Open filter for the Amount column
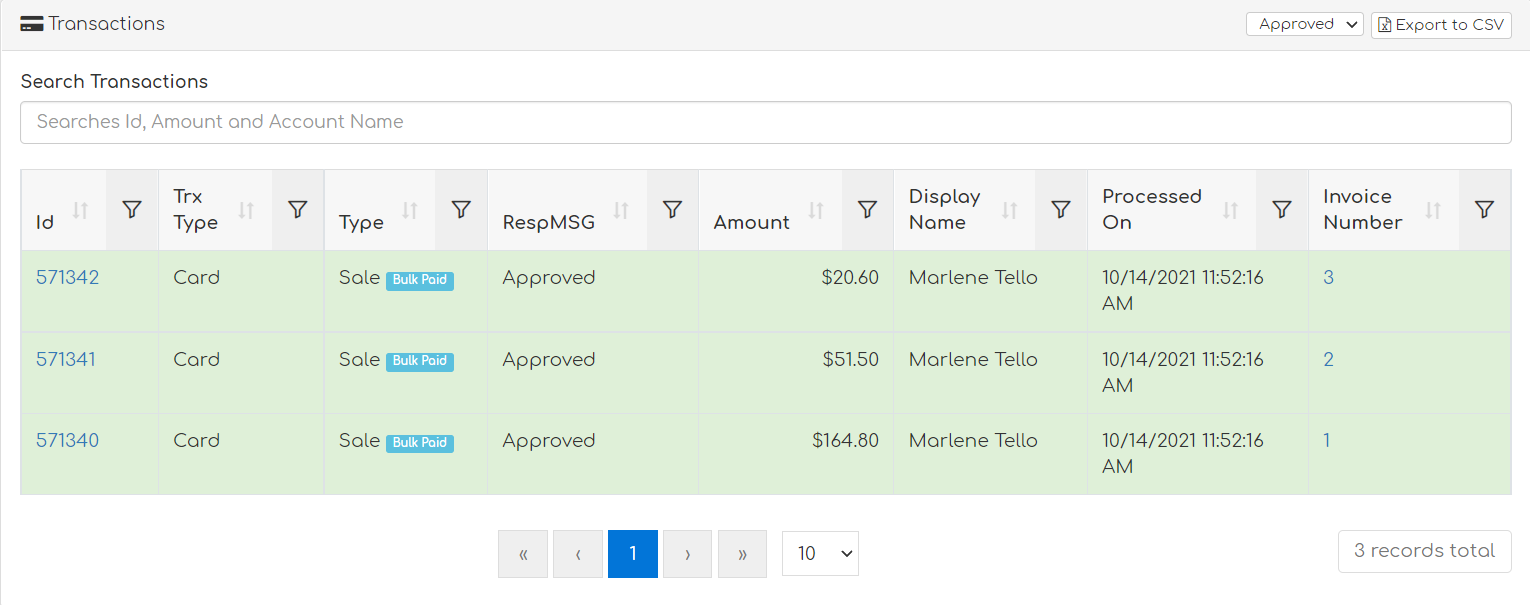The width and height of the screenshot is (1530, 605). (868, 210)
